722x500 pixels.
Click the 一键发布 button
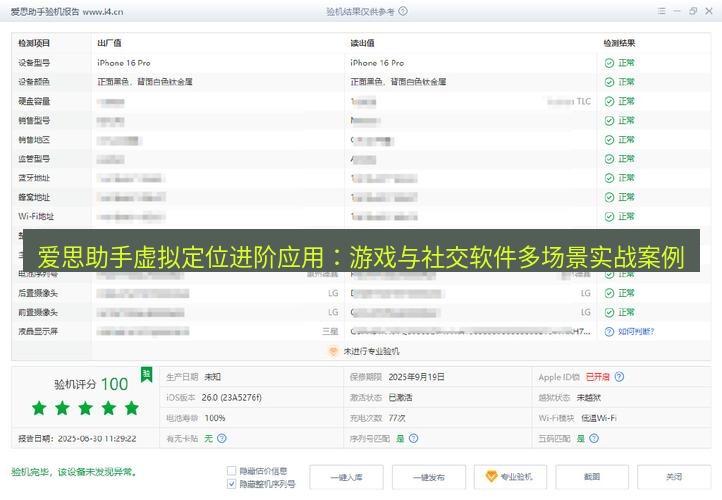point(429,477)
